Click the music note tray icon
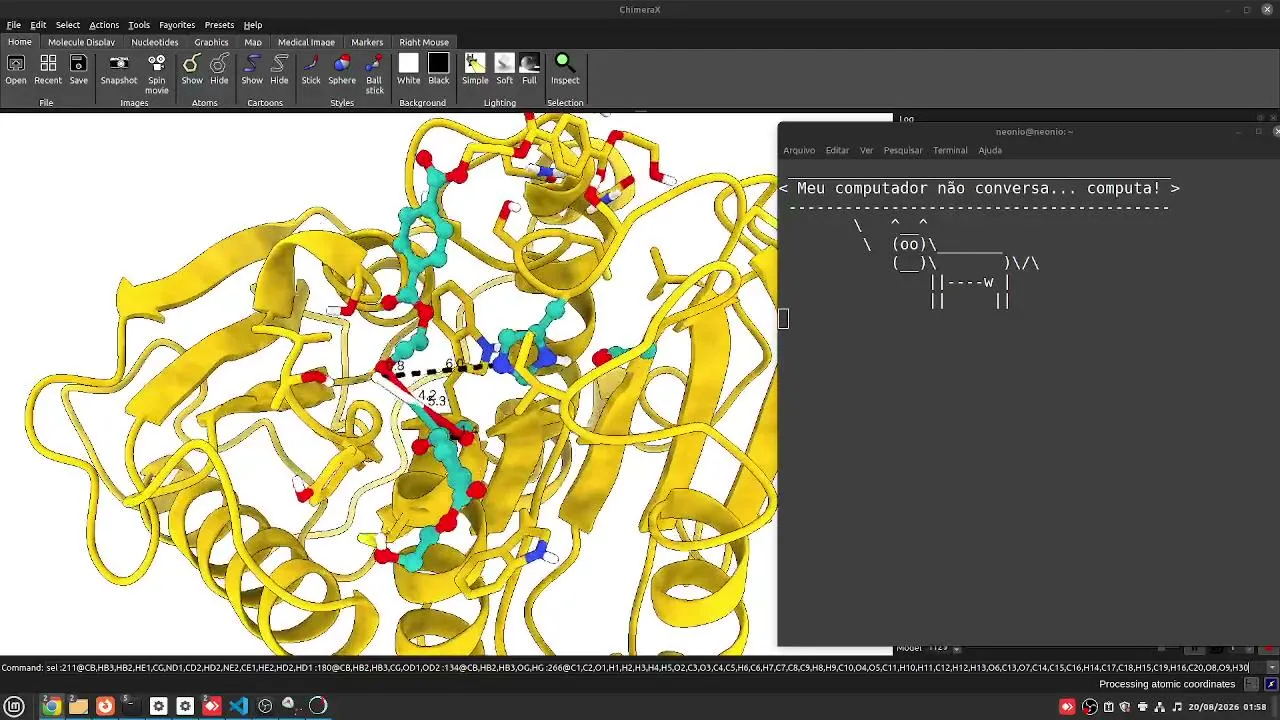Viewport: 1280px width, 720px height. [1176, 707]
